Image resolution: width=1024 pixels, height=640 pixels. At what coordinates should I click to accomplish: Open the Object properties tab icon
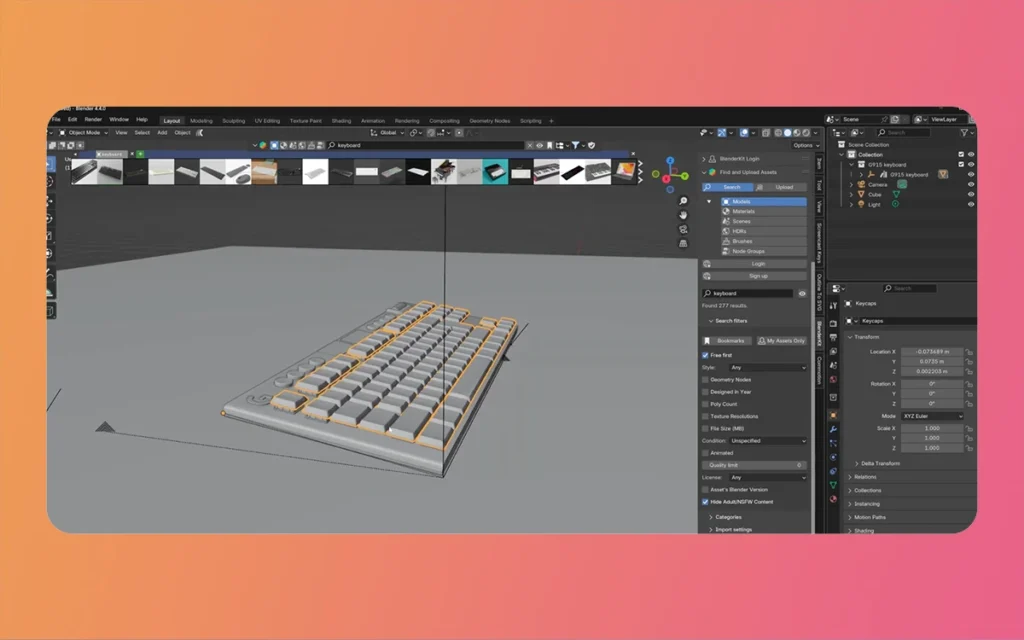coord(833,415)
